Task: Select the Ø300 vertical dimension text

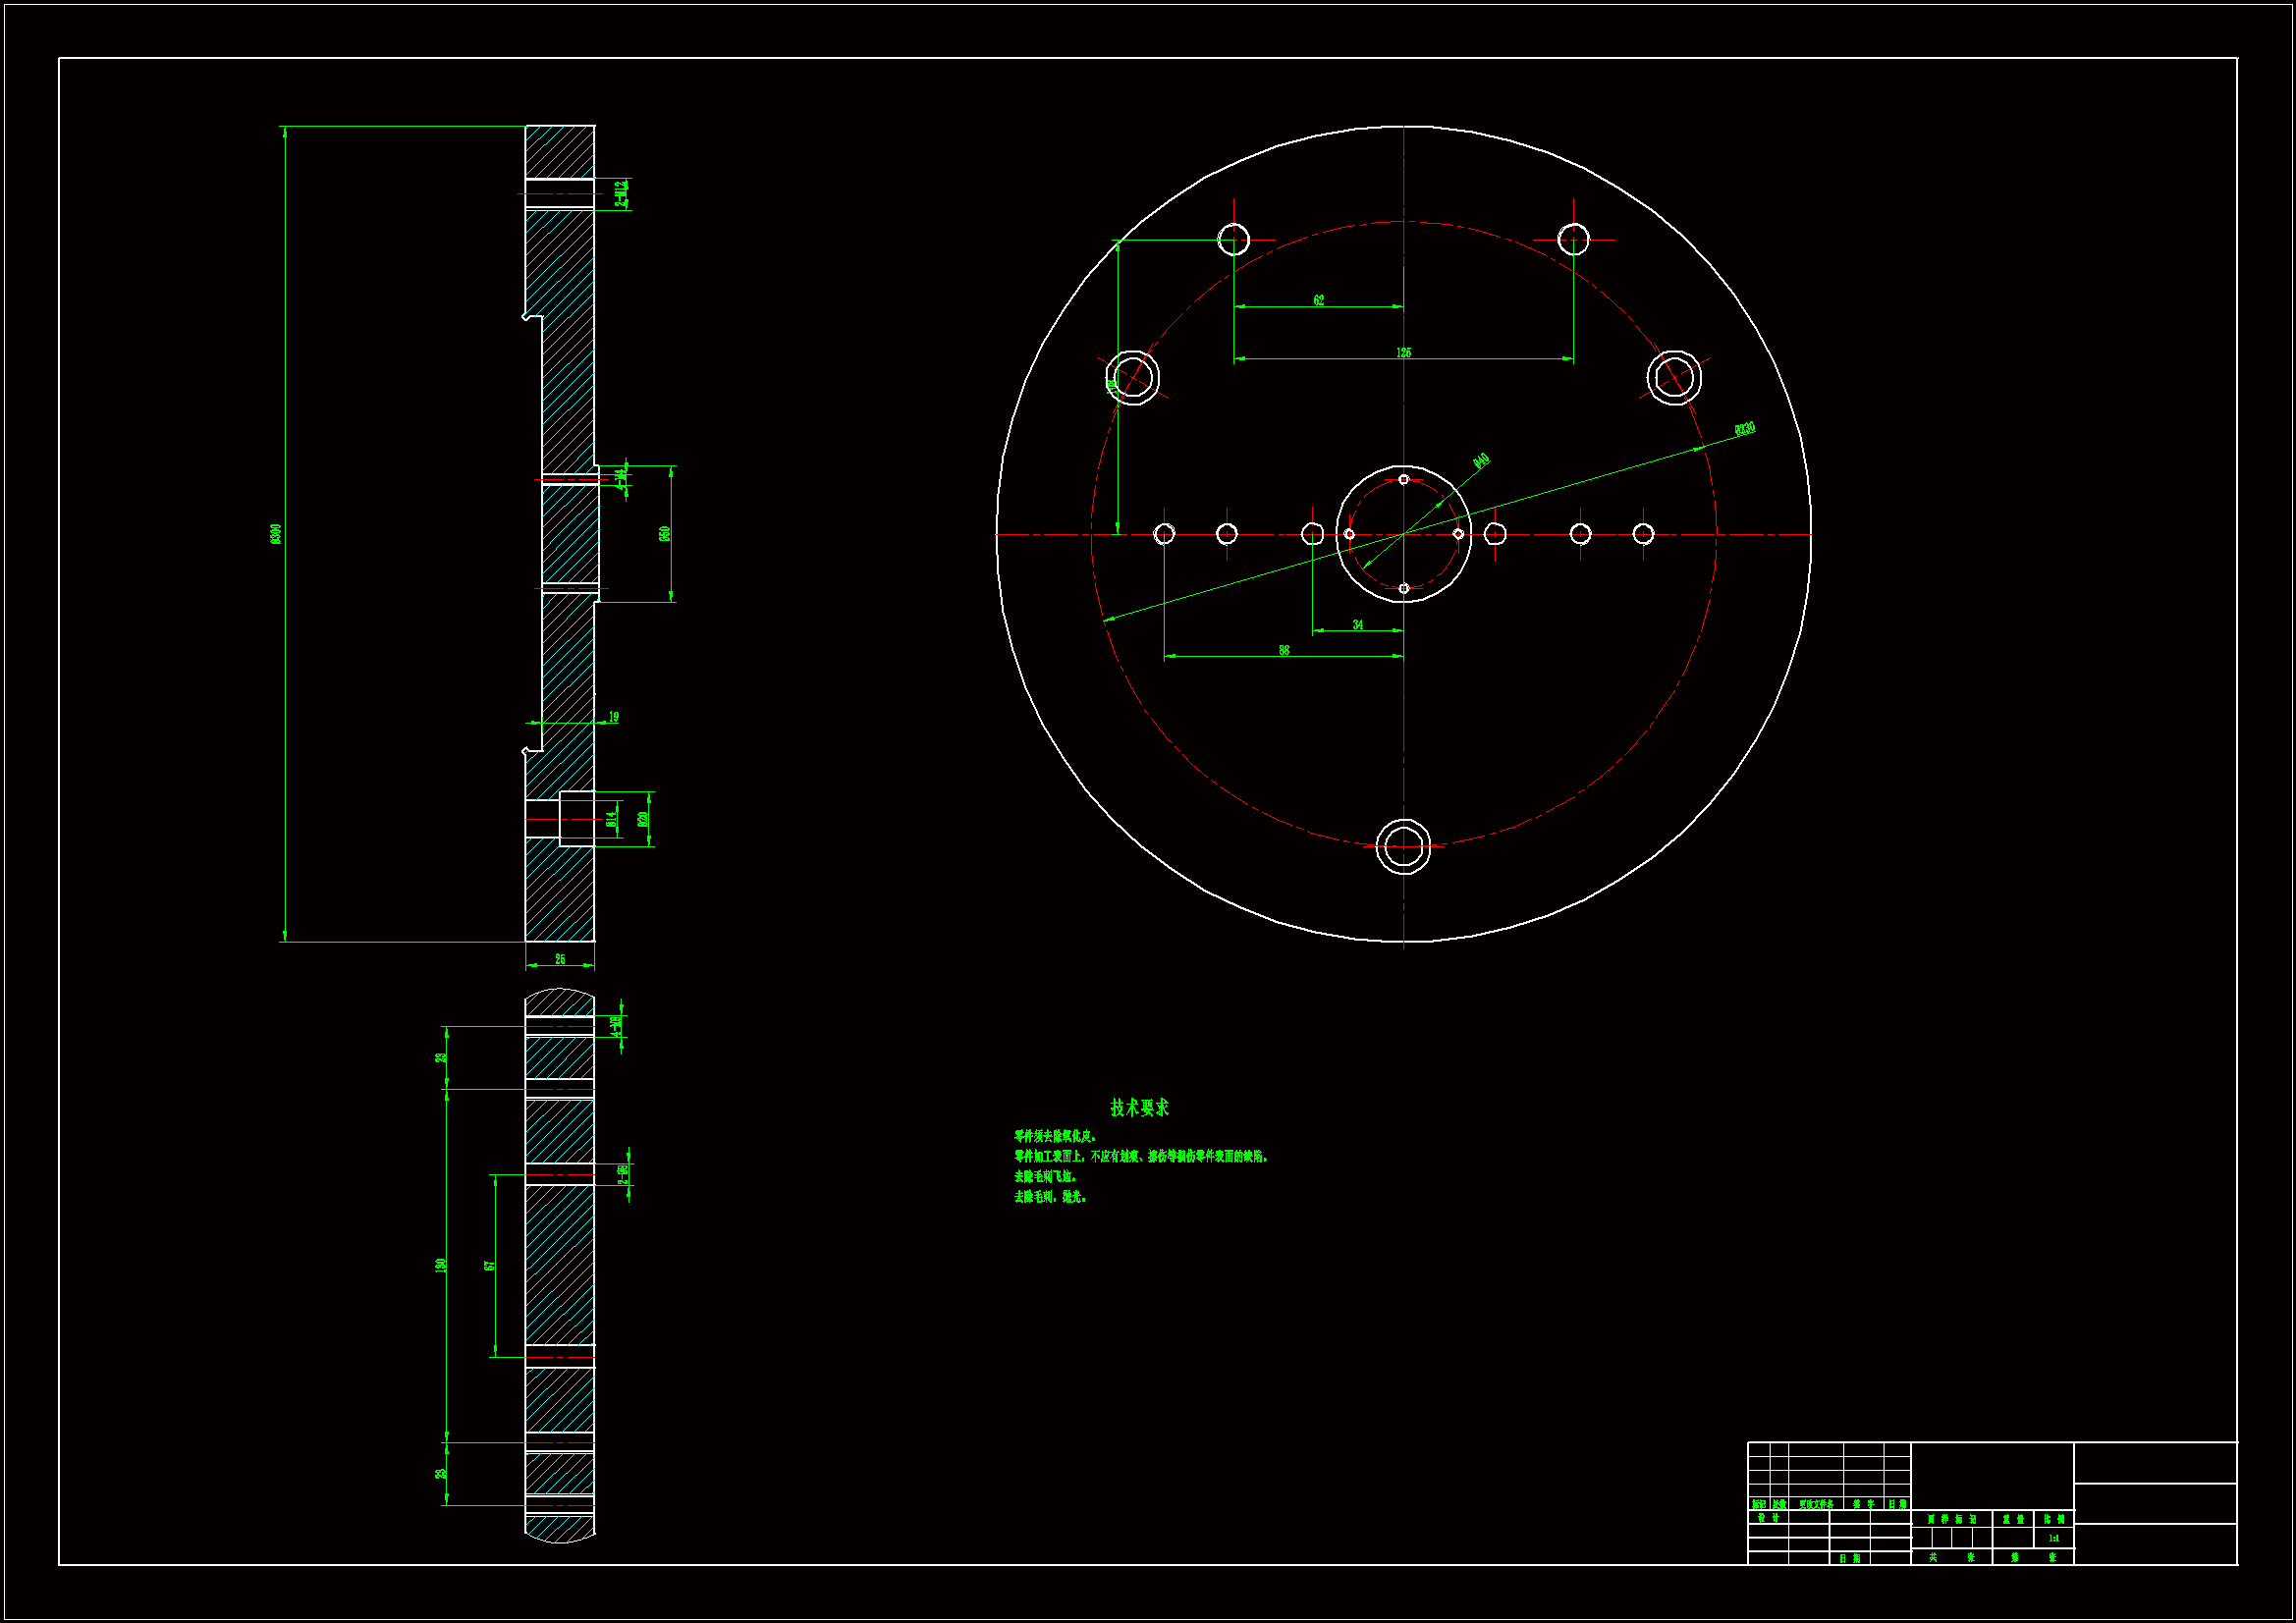Action: point(276,533)
